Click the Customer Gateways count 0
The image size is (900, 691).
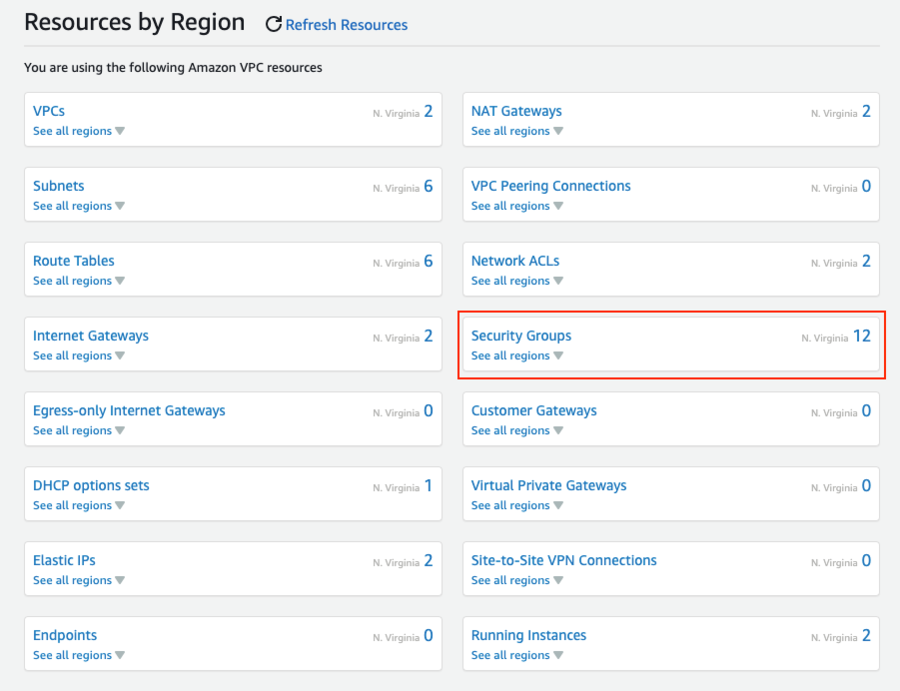866,411
